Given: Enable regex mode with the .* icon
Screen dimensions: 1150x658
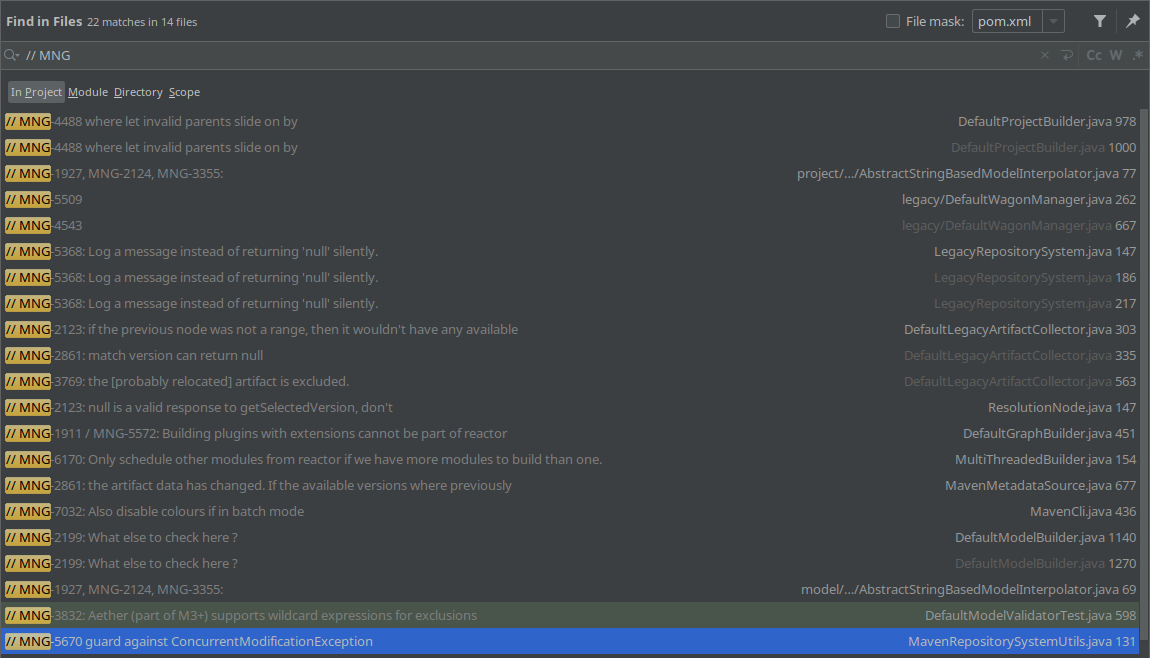Looking at the screenshot, I should point(1136,55).
